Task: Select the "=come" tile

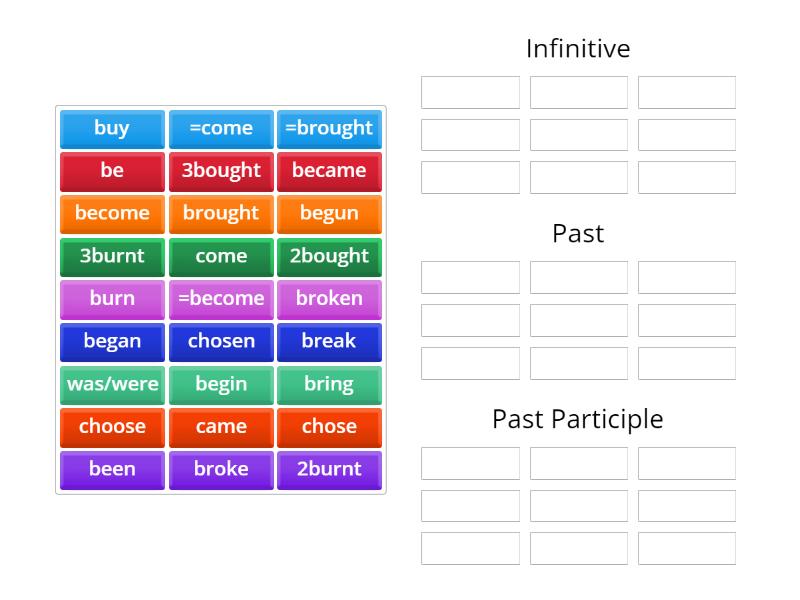Action: (x=221, y=128)
